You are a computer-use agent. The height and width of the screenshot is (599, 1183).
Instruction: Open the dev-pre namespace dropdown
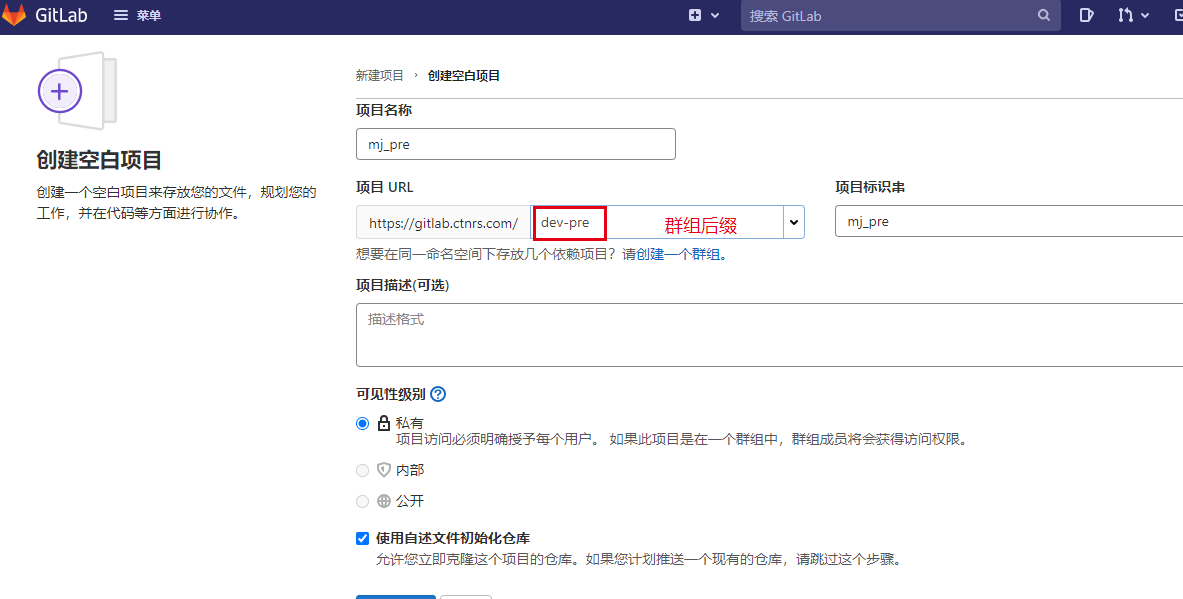pyautogui.click(x=667, y=223)
